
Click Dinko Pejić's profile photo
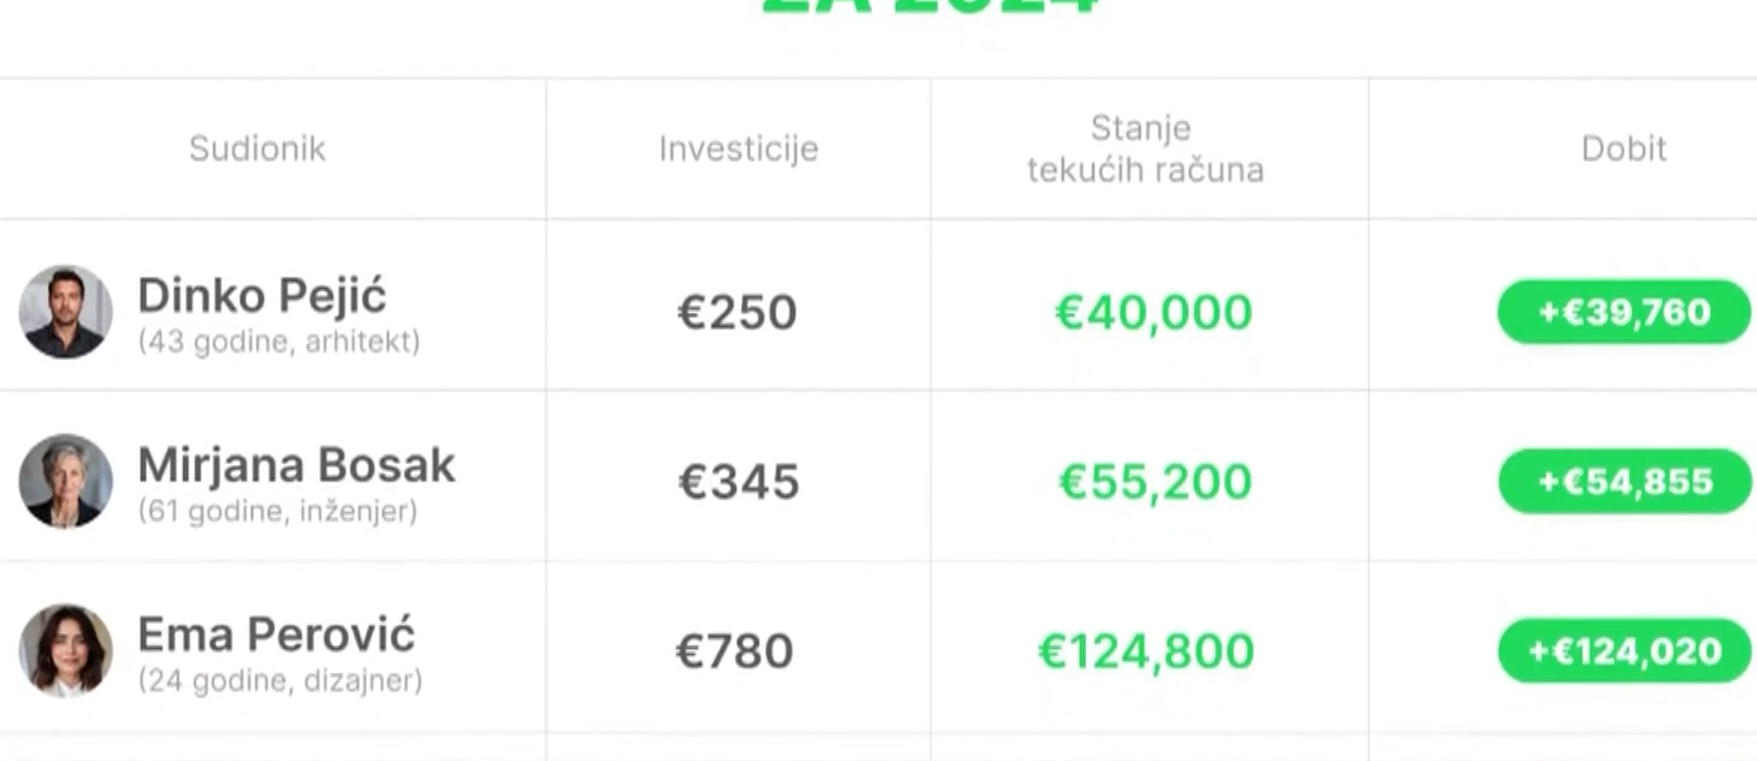pos(65,311)
